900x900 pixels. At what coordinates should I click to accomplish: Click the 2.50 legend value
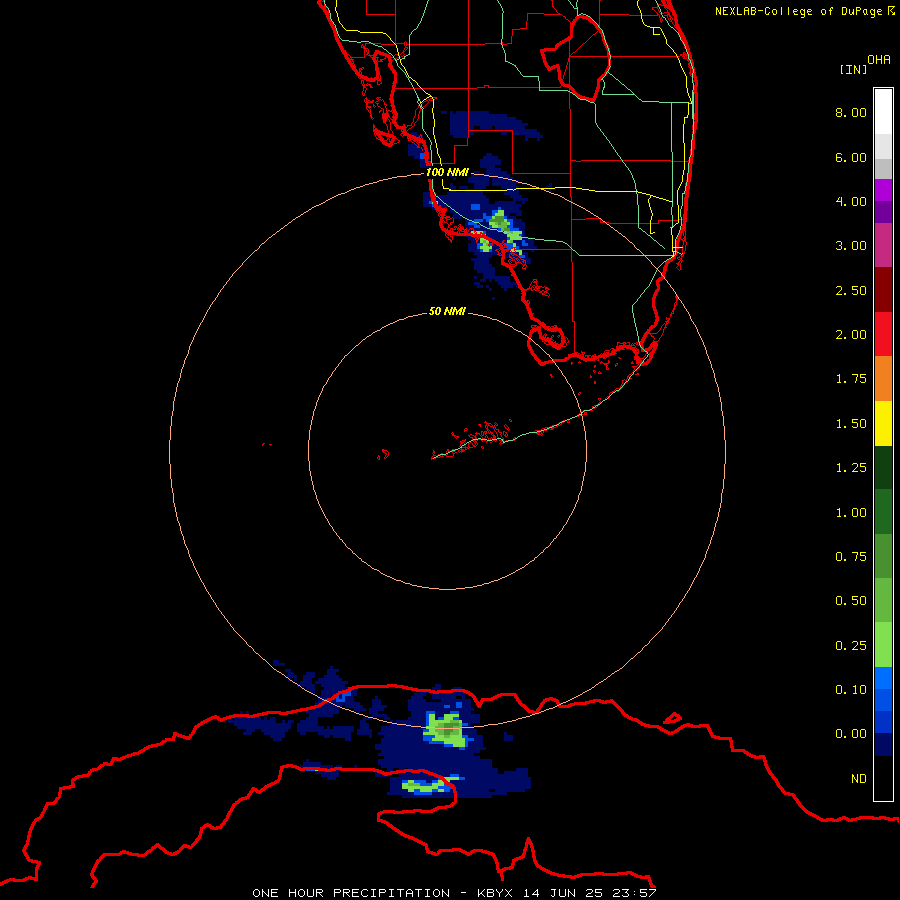(x=851, y=290)
